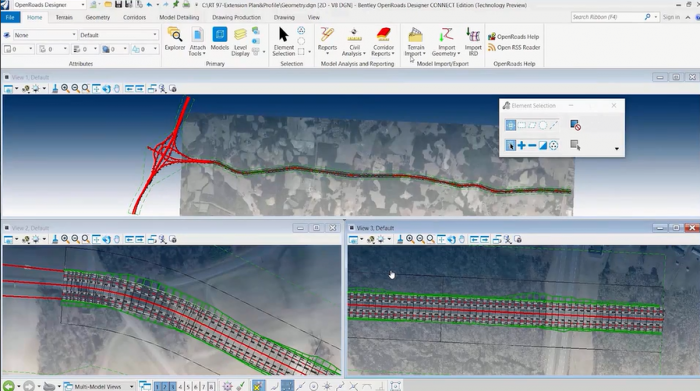Click the Search Ribbon input field

pos(607,17)
